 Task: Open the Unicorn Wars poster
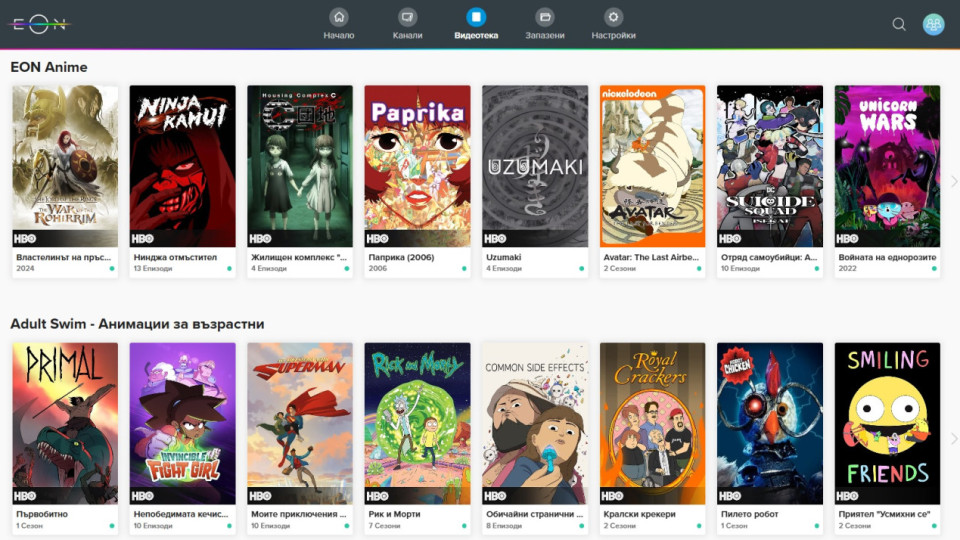[x=888, y=166]
